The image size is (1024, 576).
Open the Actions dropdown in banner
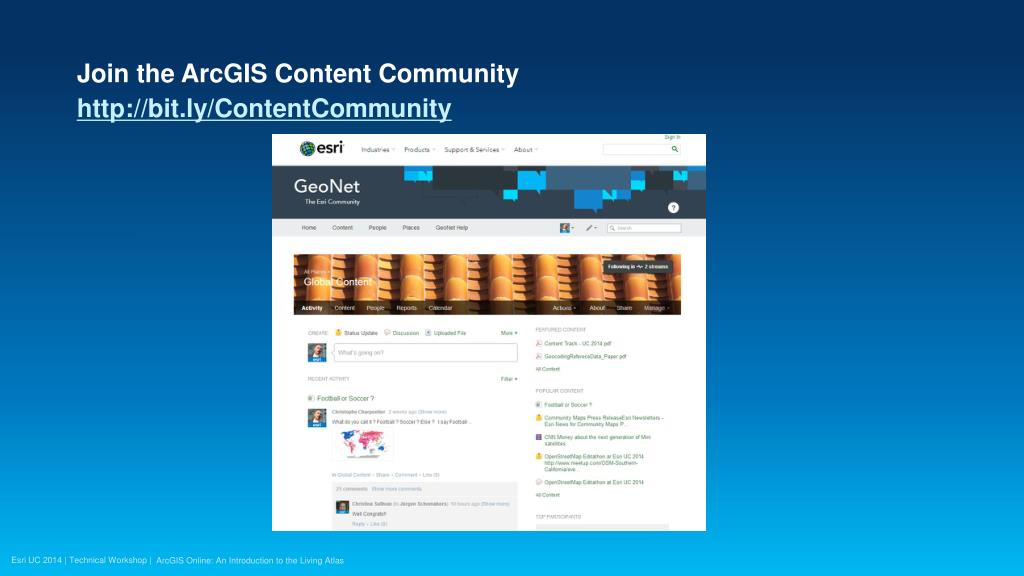pyautogui.click(x=564, y=308)
